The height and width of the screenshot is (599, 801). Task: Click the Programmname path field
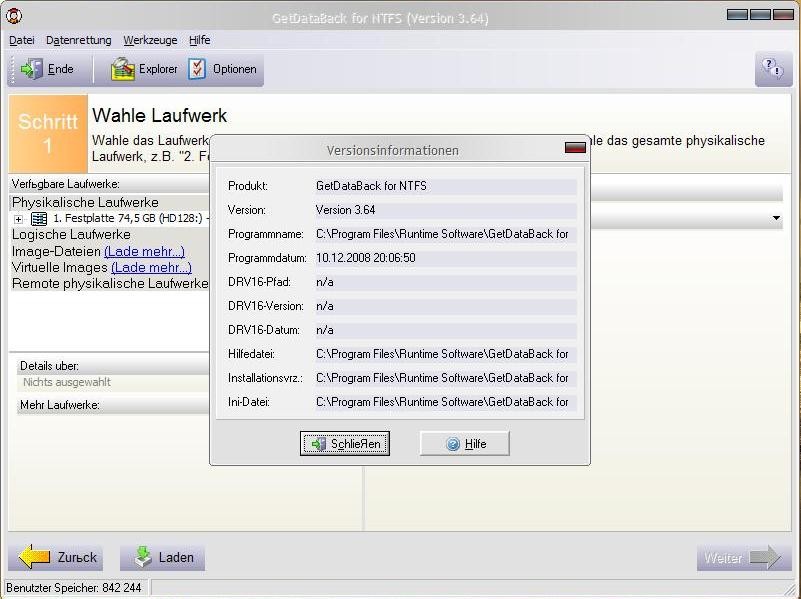(446, 234)
